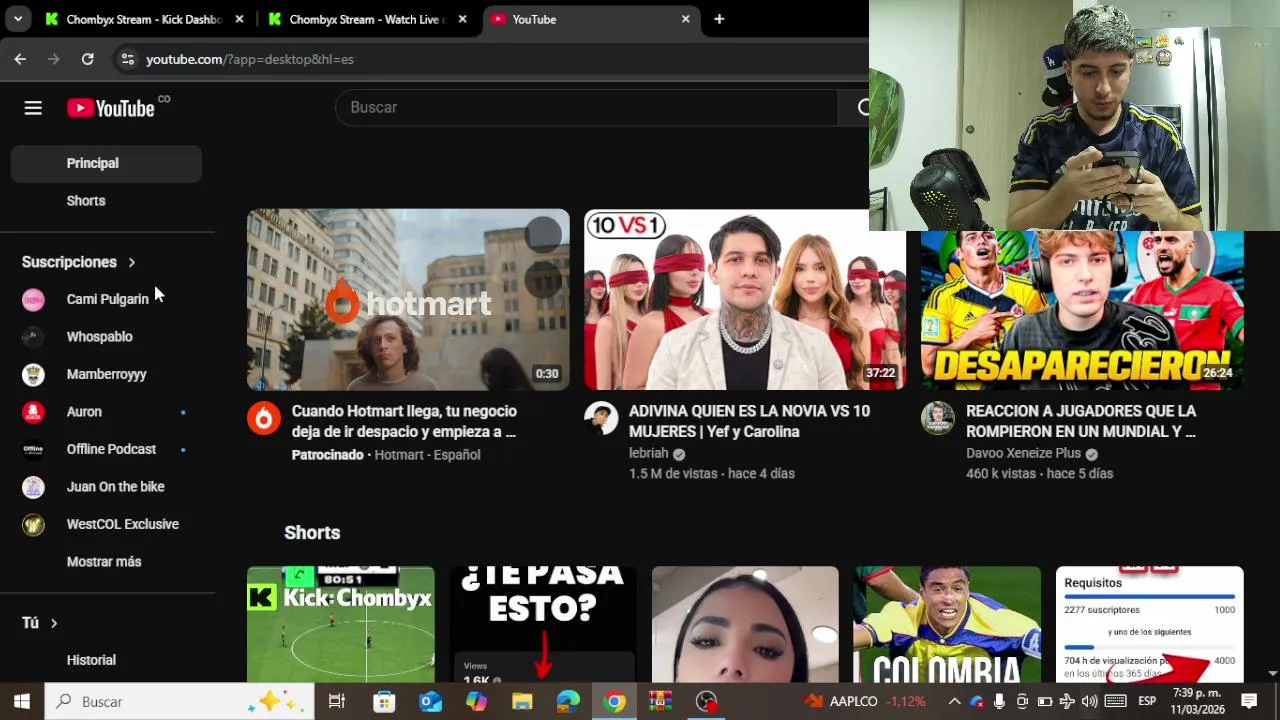Open Davoo Xeneize Plus channel avatar
This screenshot has width=1280, height=720.
tap(938, 418)
